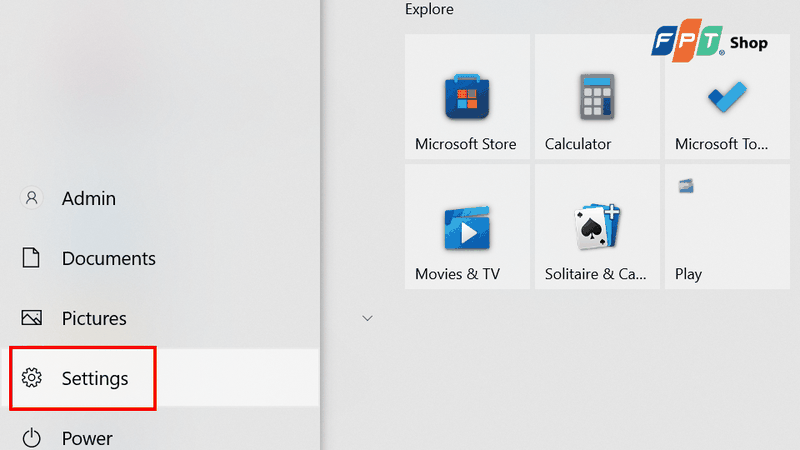800x450 pixels.
Task: Click the Pictures landscape icon
Action: pyautogui.click(x=32, y=318)
